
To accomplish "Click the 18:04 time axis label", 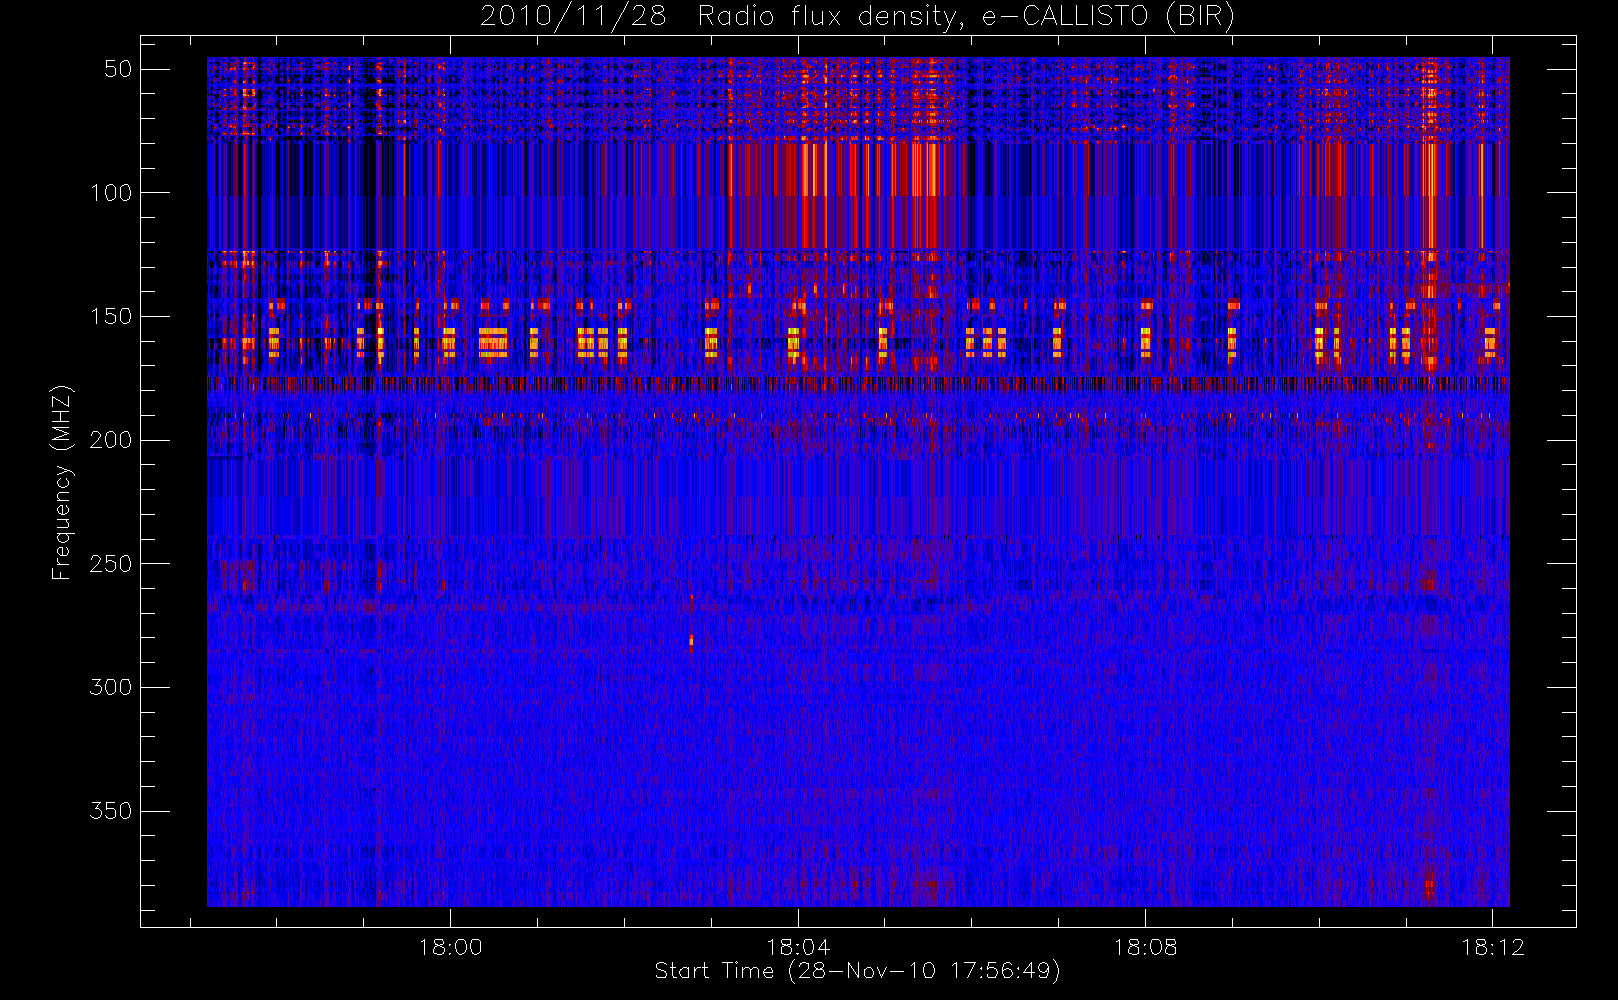I will point(798,947).
